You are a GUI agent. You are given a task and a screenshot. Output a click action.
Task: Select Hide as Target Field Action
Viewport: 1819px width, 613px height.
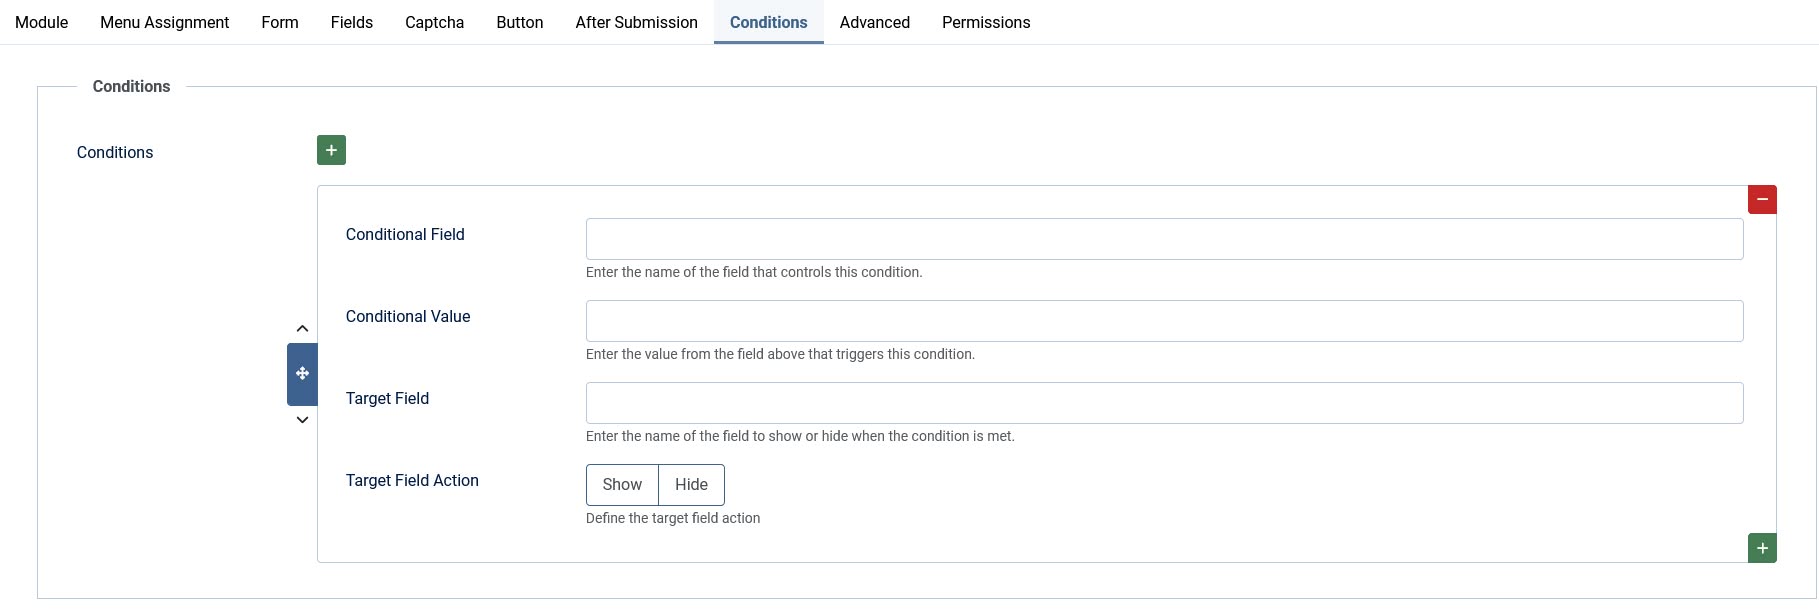pyautogui.click(x=691, y=485)
